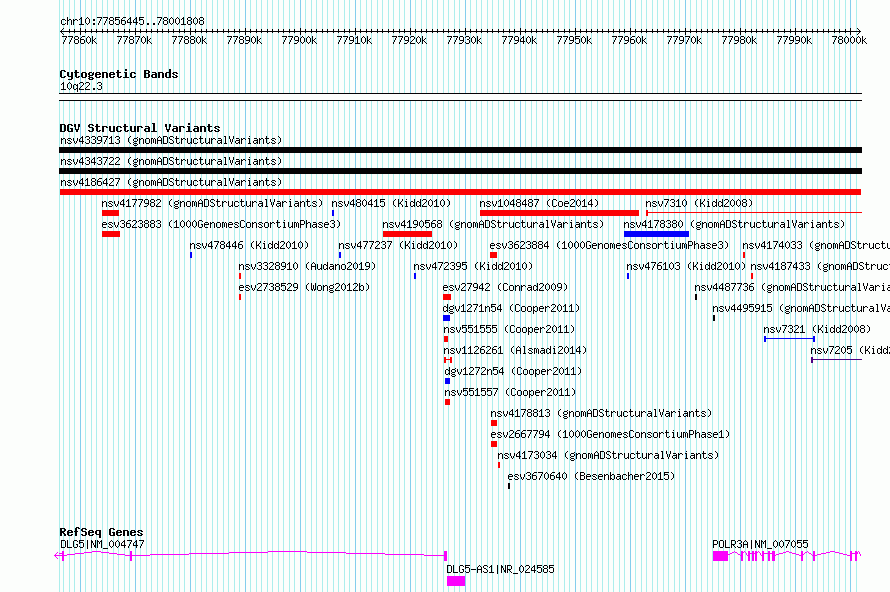Open the nsv480415 (Kidd2010) label
The image size is (890, 592).
[391, 203]
